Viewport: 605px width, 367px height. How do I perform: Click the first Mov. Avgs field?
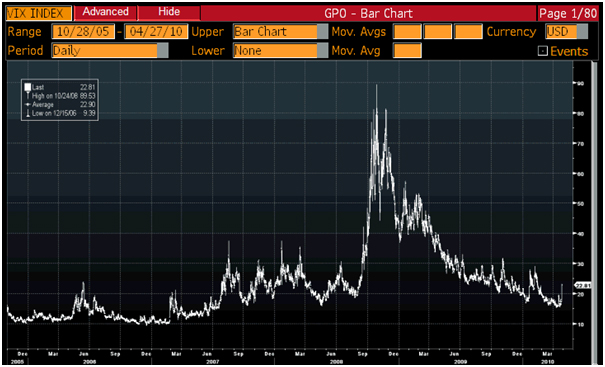tap(407, 32)
